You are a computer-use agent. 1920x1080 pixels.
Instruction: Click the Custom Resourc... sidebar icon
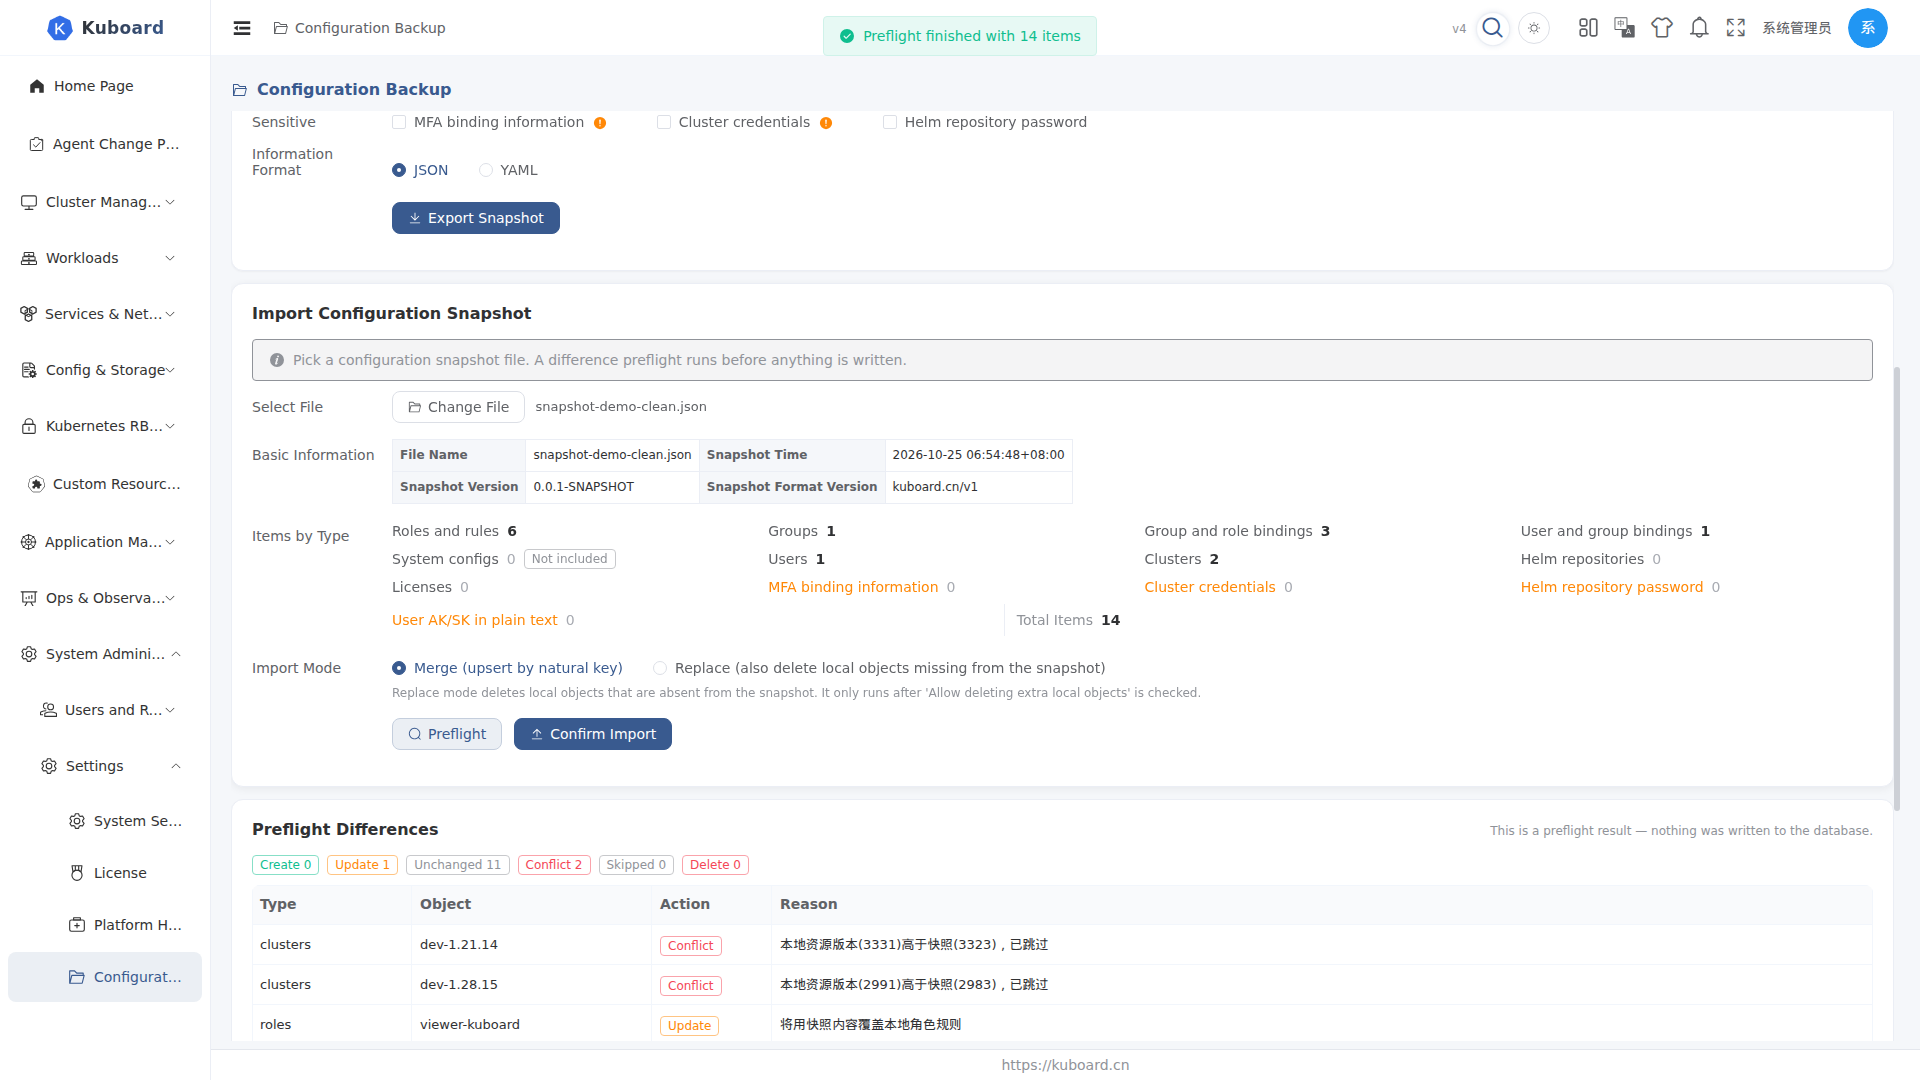click(x=37, y=484)
